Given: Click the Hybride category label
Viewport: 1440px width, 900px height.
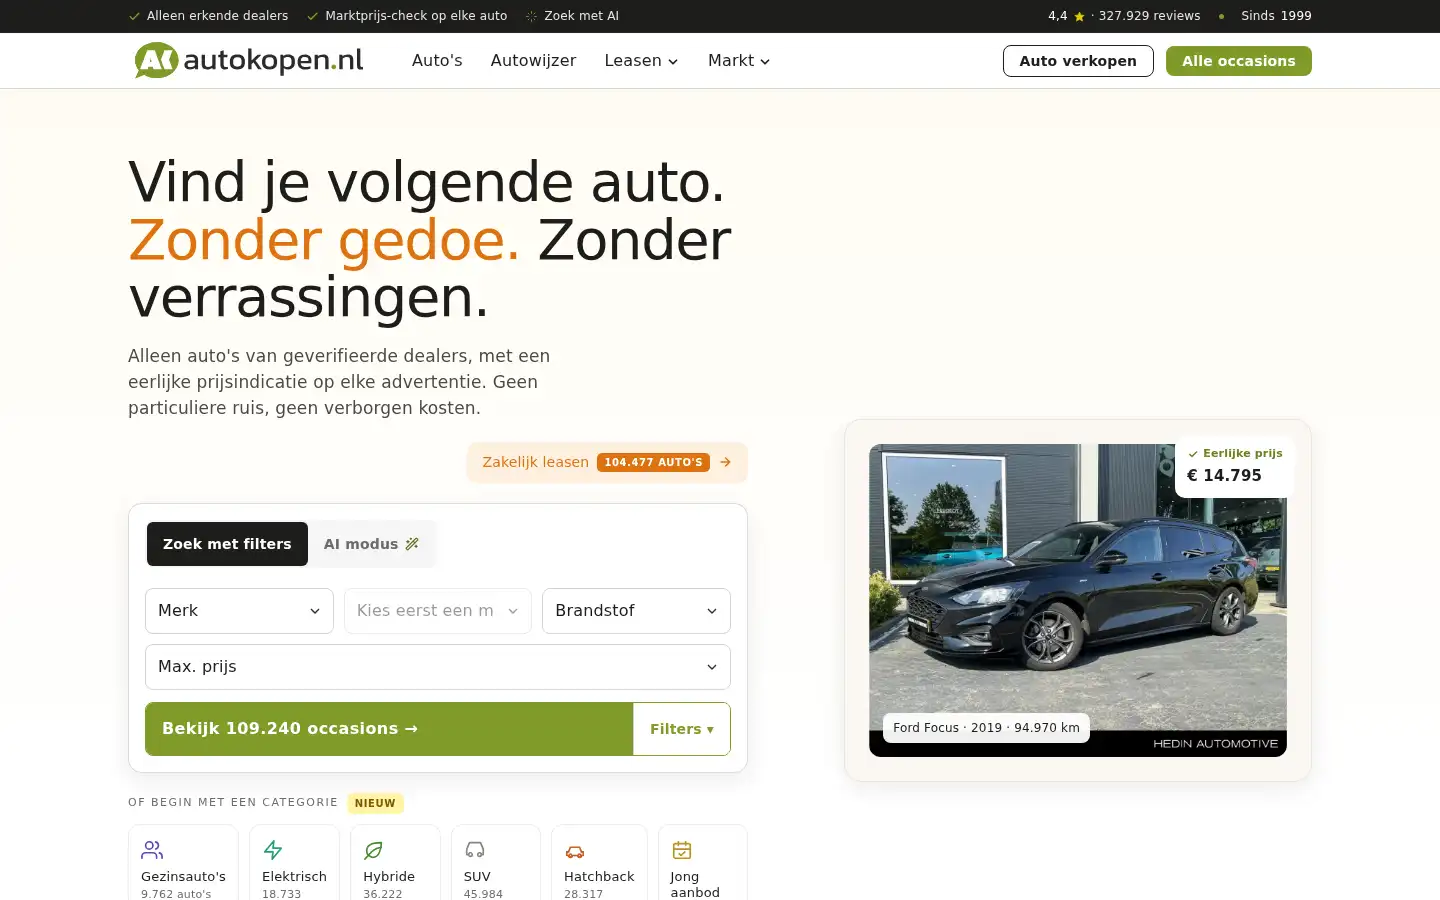Looking at the screenshot, I should click(389, 877).
